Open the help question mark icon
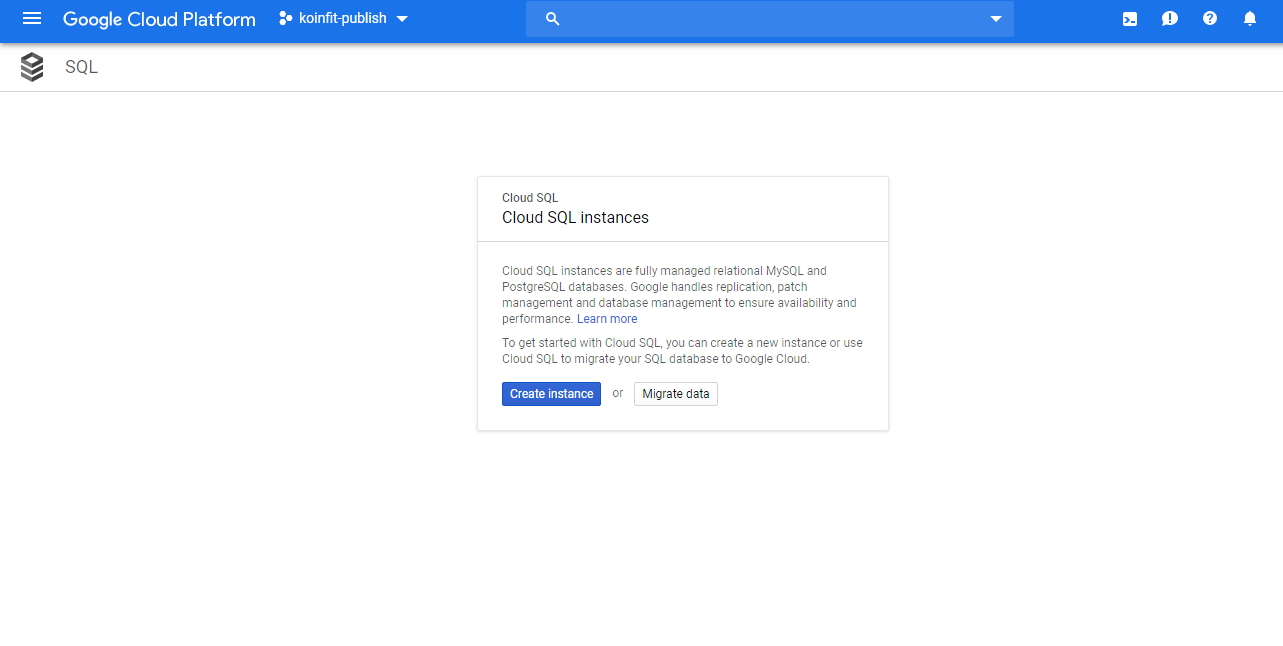Image resolution: width=1283 pixels, height=646 pixels. tap(1210, 19)
